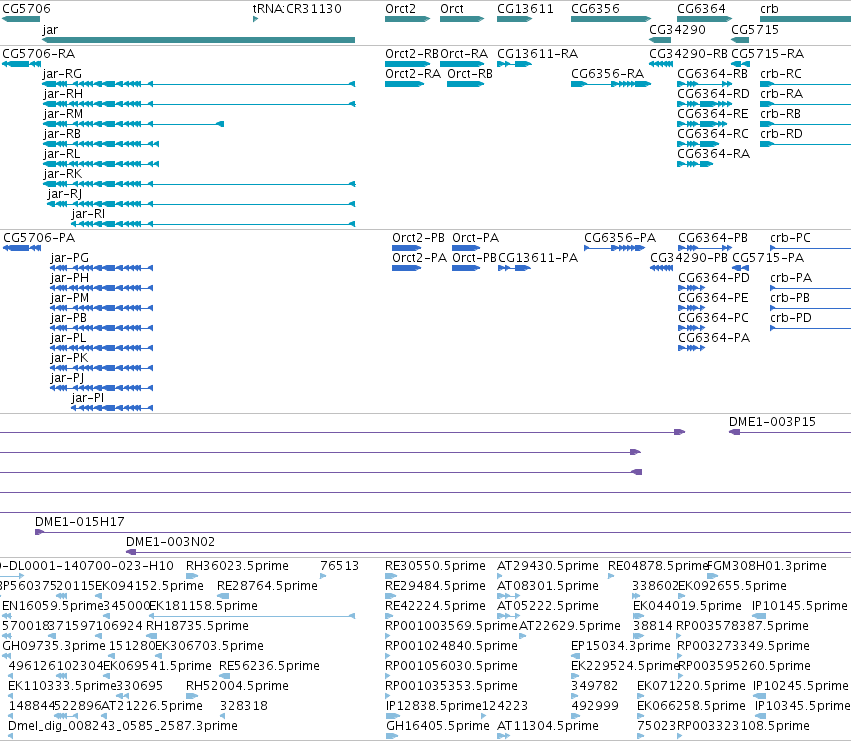Select the CG6364-RB transcript label
The width and height of the screenshot is (851, 741).
coord(713,74)
